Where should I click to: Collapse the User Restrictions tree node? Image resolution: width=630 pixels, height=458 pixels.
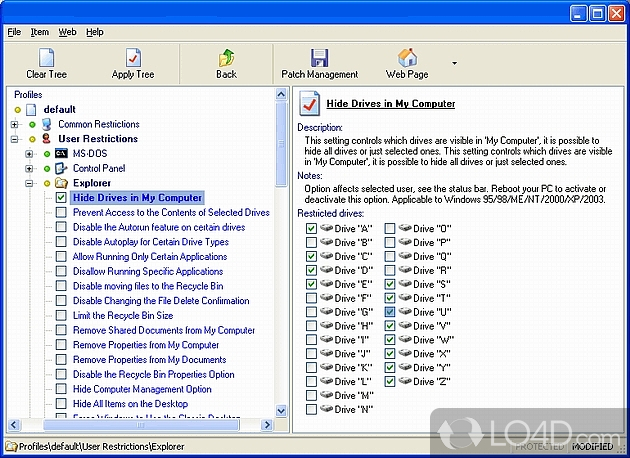(x=15, y=139)
